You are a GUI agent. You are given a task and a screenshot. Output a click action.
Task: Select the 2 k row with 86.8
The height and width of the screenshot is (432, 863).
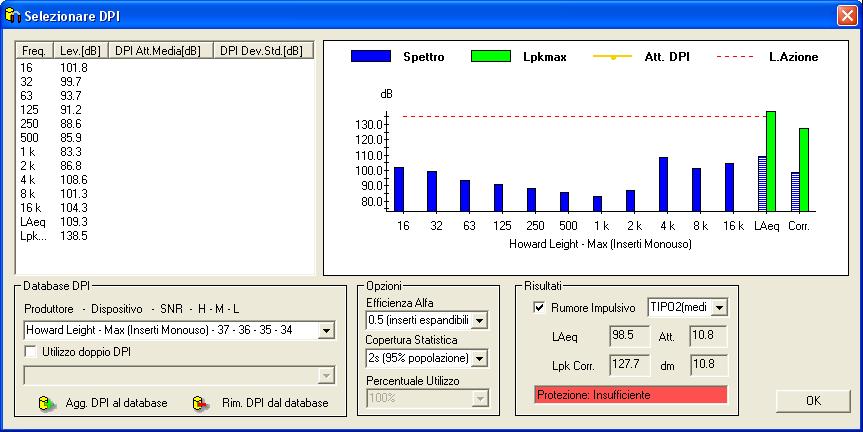(165, 166)
